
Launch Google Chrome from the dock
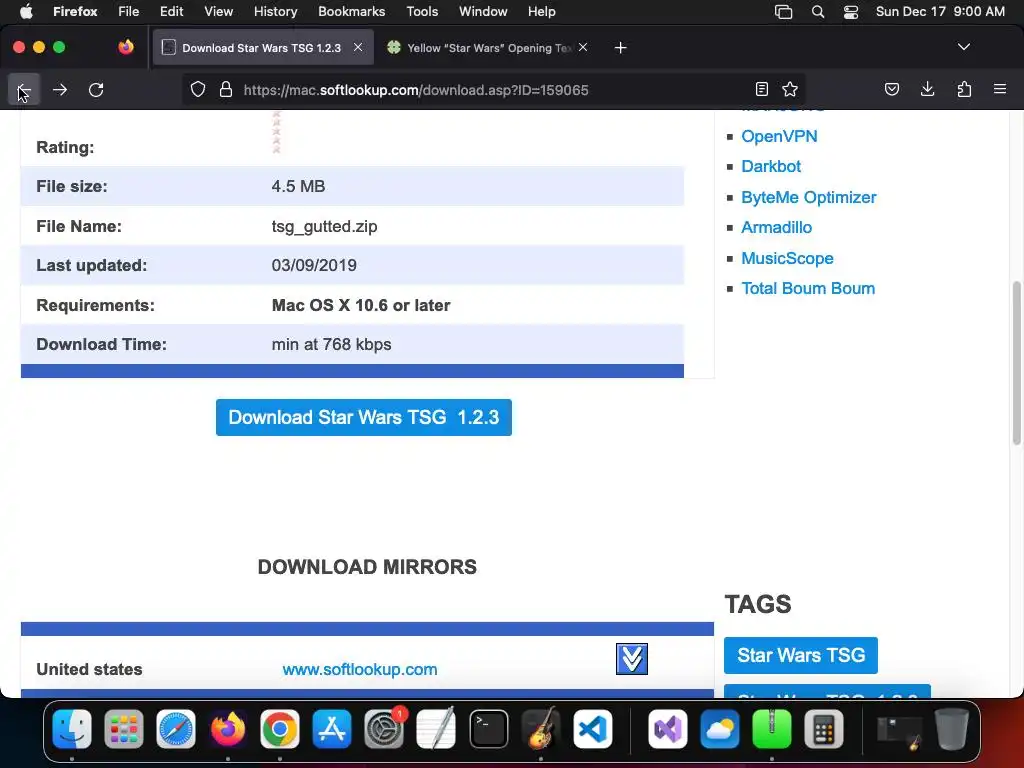click(280, 729)
